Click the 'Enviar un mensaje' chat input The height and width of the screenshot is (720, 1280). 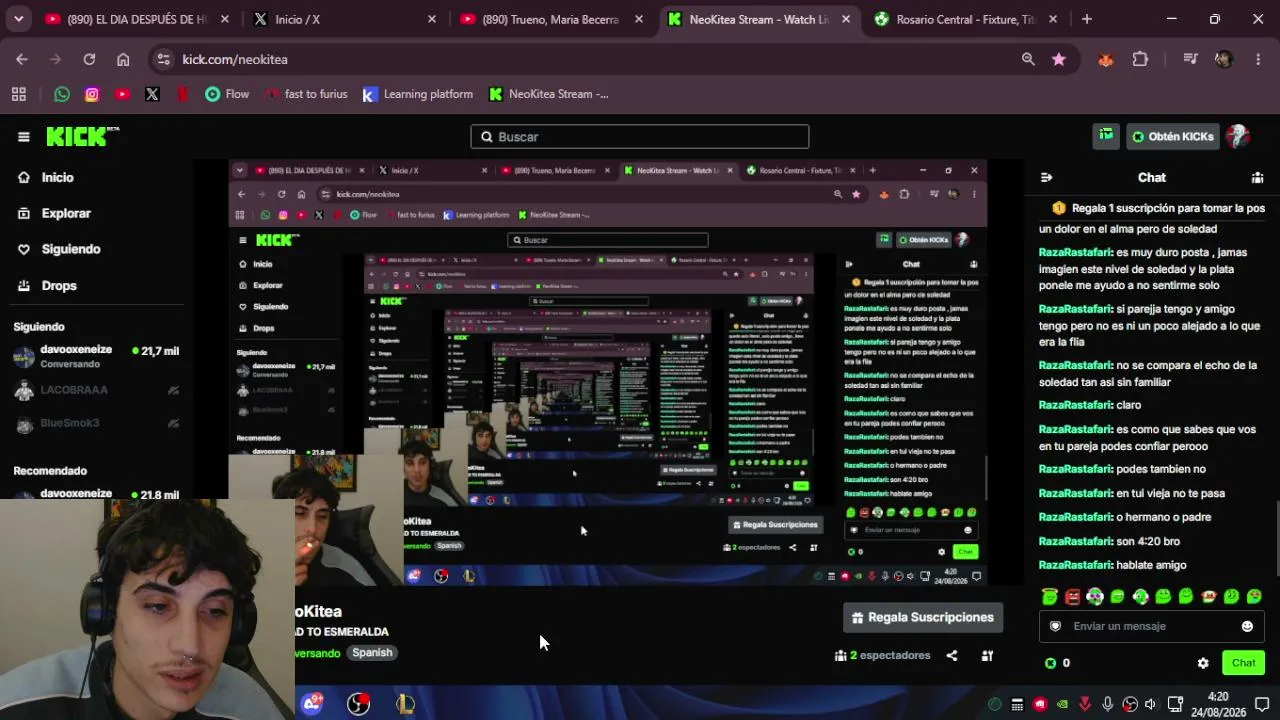[1151, 626]
